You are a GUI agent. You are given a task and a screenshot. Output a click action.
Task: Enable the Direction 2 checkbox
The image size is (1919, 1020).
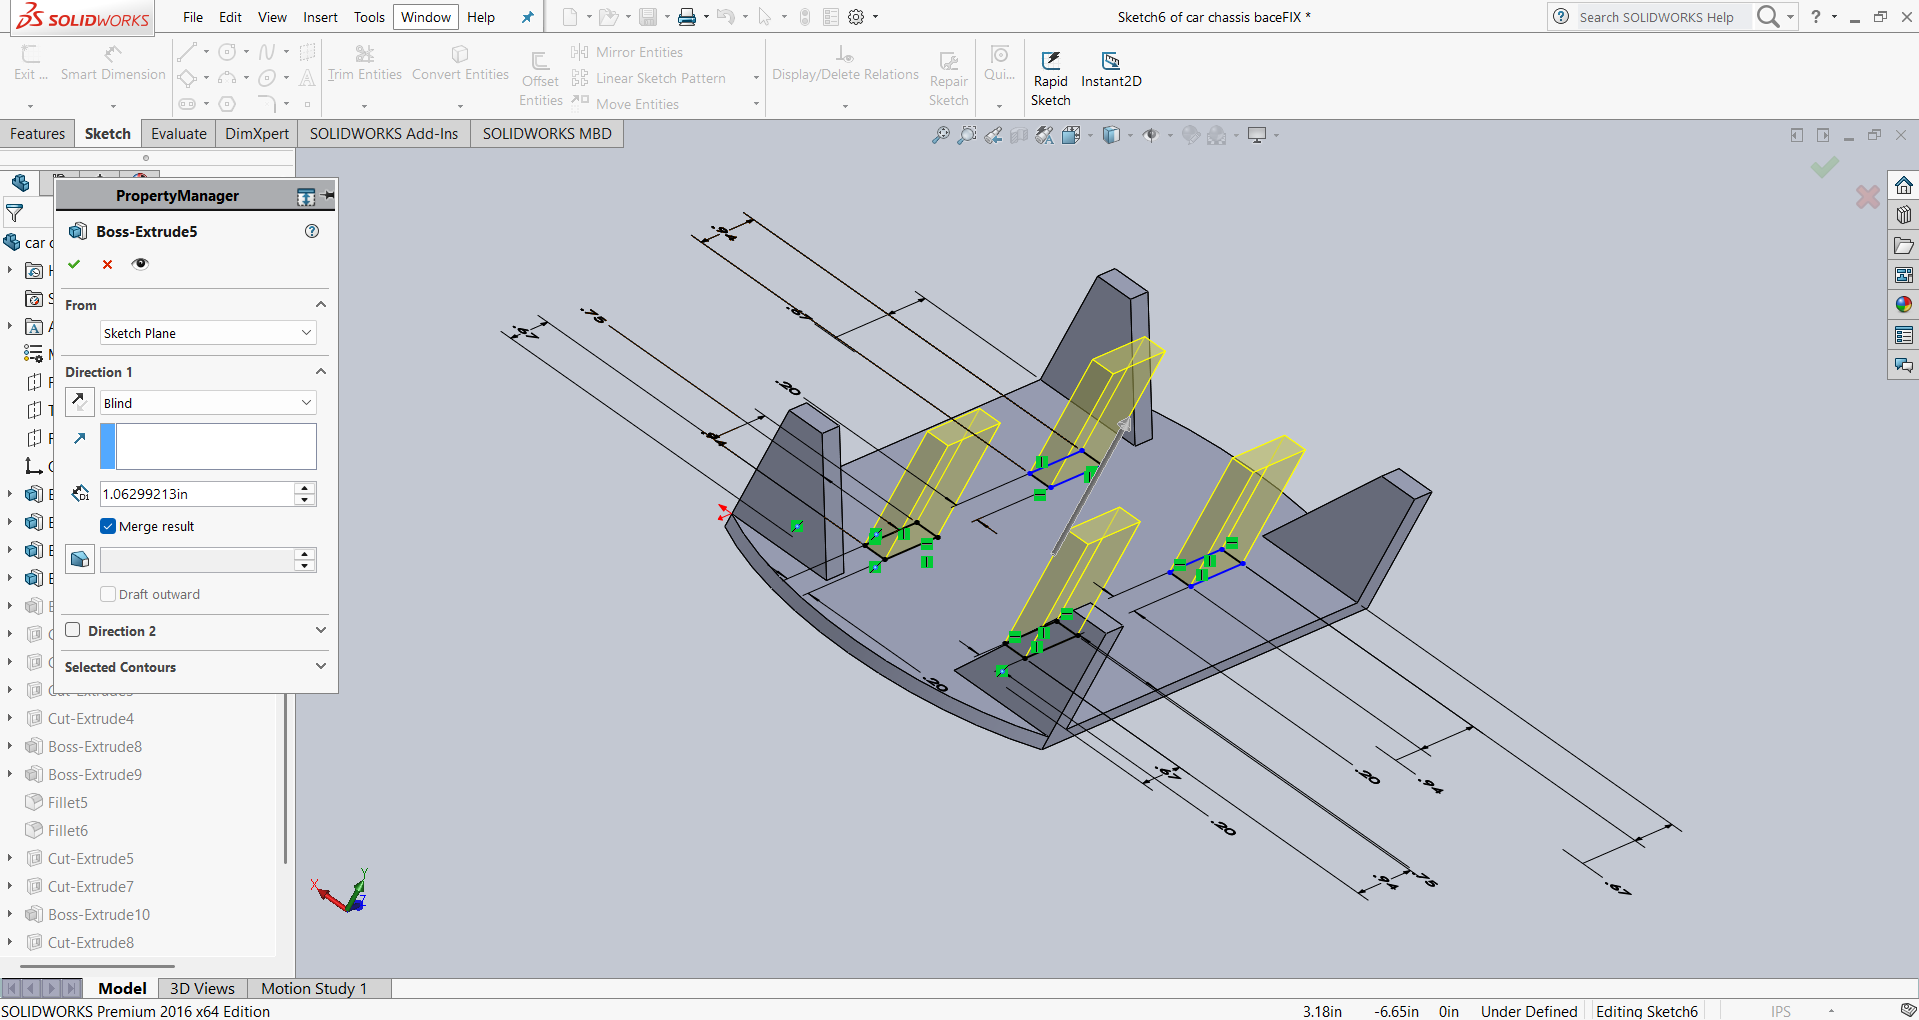coord(73,630)
